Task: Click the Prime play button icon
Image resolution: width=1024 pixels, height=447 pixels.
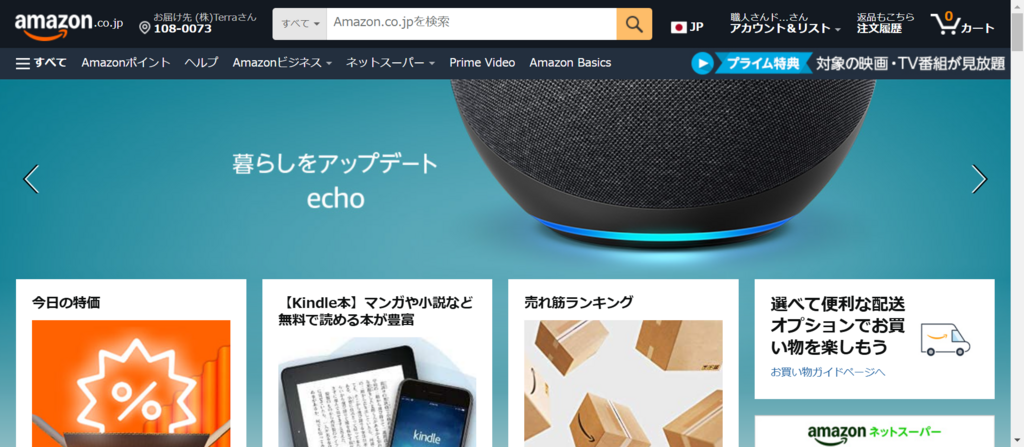Action: 703,63
